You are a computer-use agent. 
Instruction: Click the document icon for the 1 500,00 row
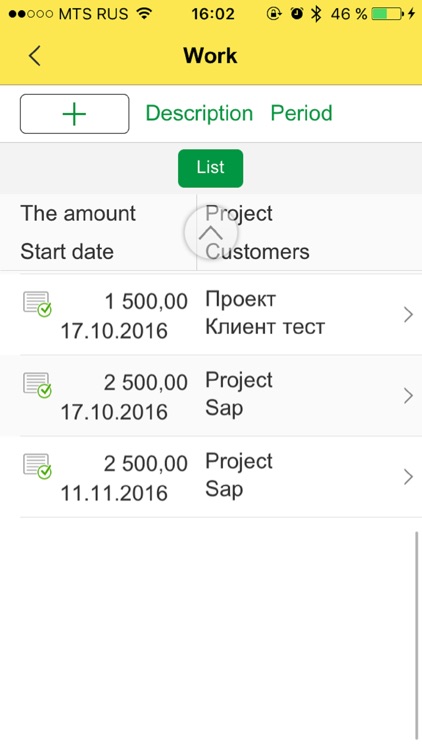tap(37, 304)
